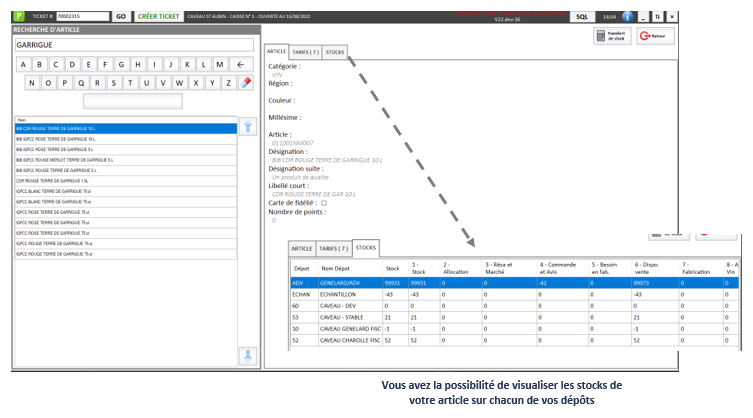753x418 pixels.
Task: Click the eraser icon to clear search
Action: click(246, 83)
